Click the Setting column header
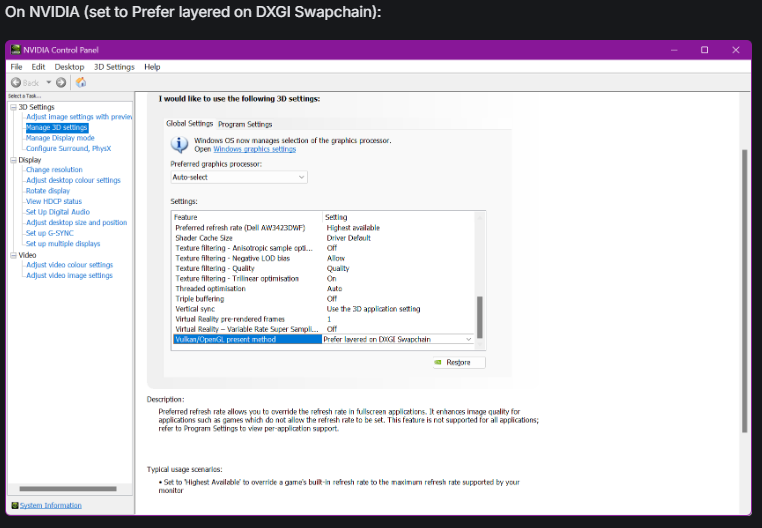The height and width of the screenshot is (528, 762). click(398, 217)
